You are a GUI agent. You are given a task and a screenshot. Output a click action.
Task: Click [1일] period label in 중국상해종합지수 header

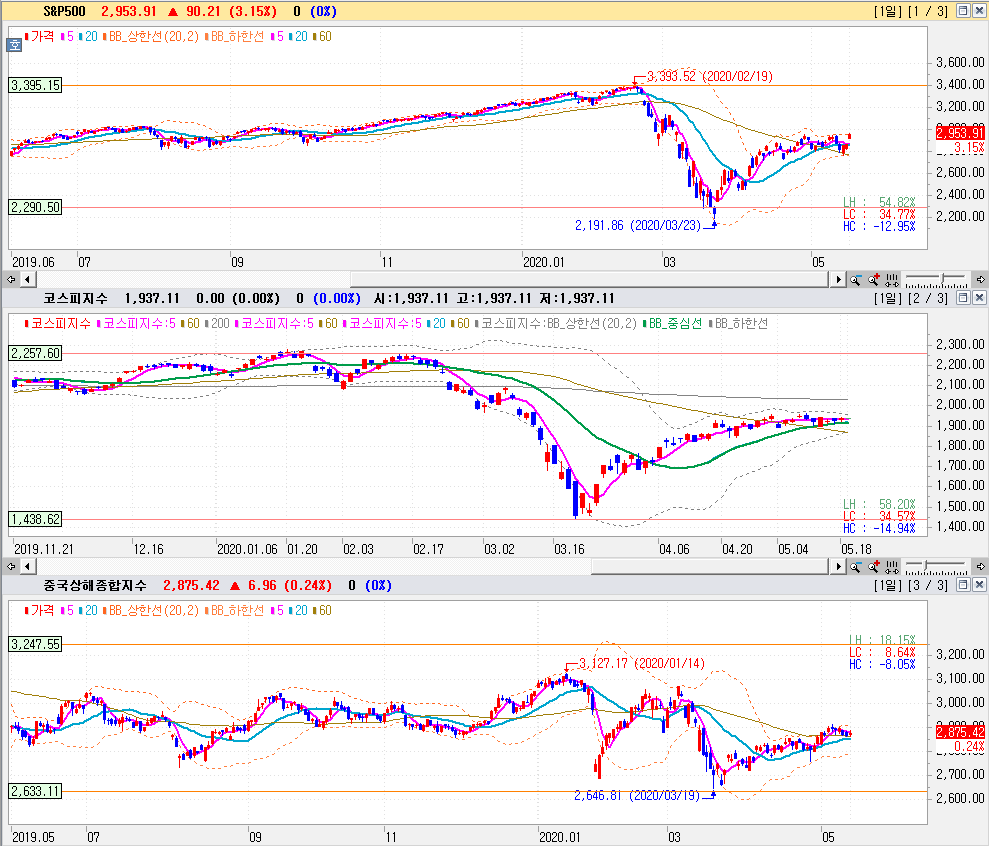pos(888,585)
